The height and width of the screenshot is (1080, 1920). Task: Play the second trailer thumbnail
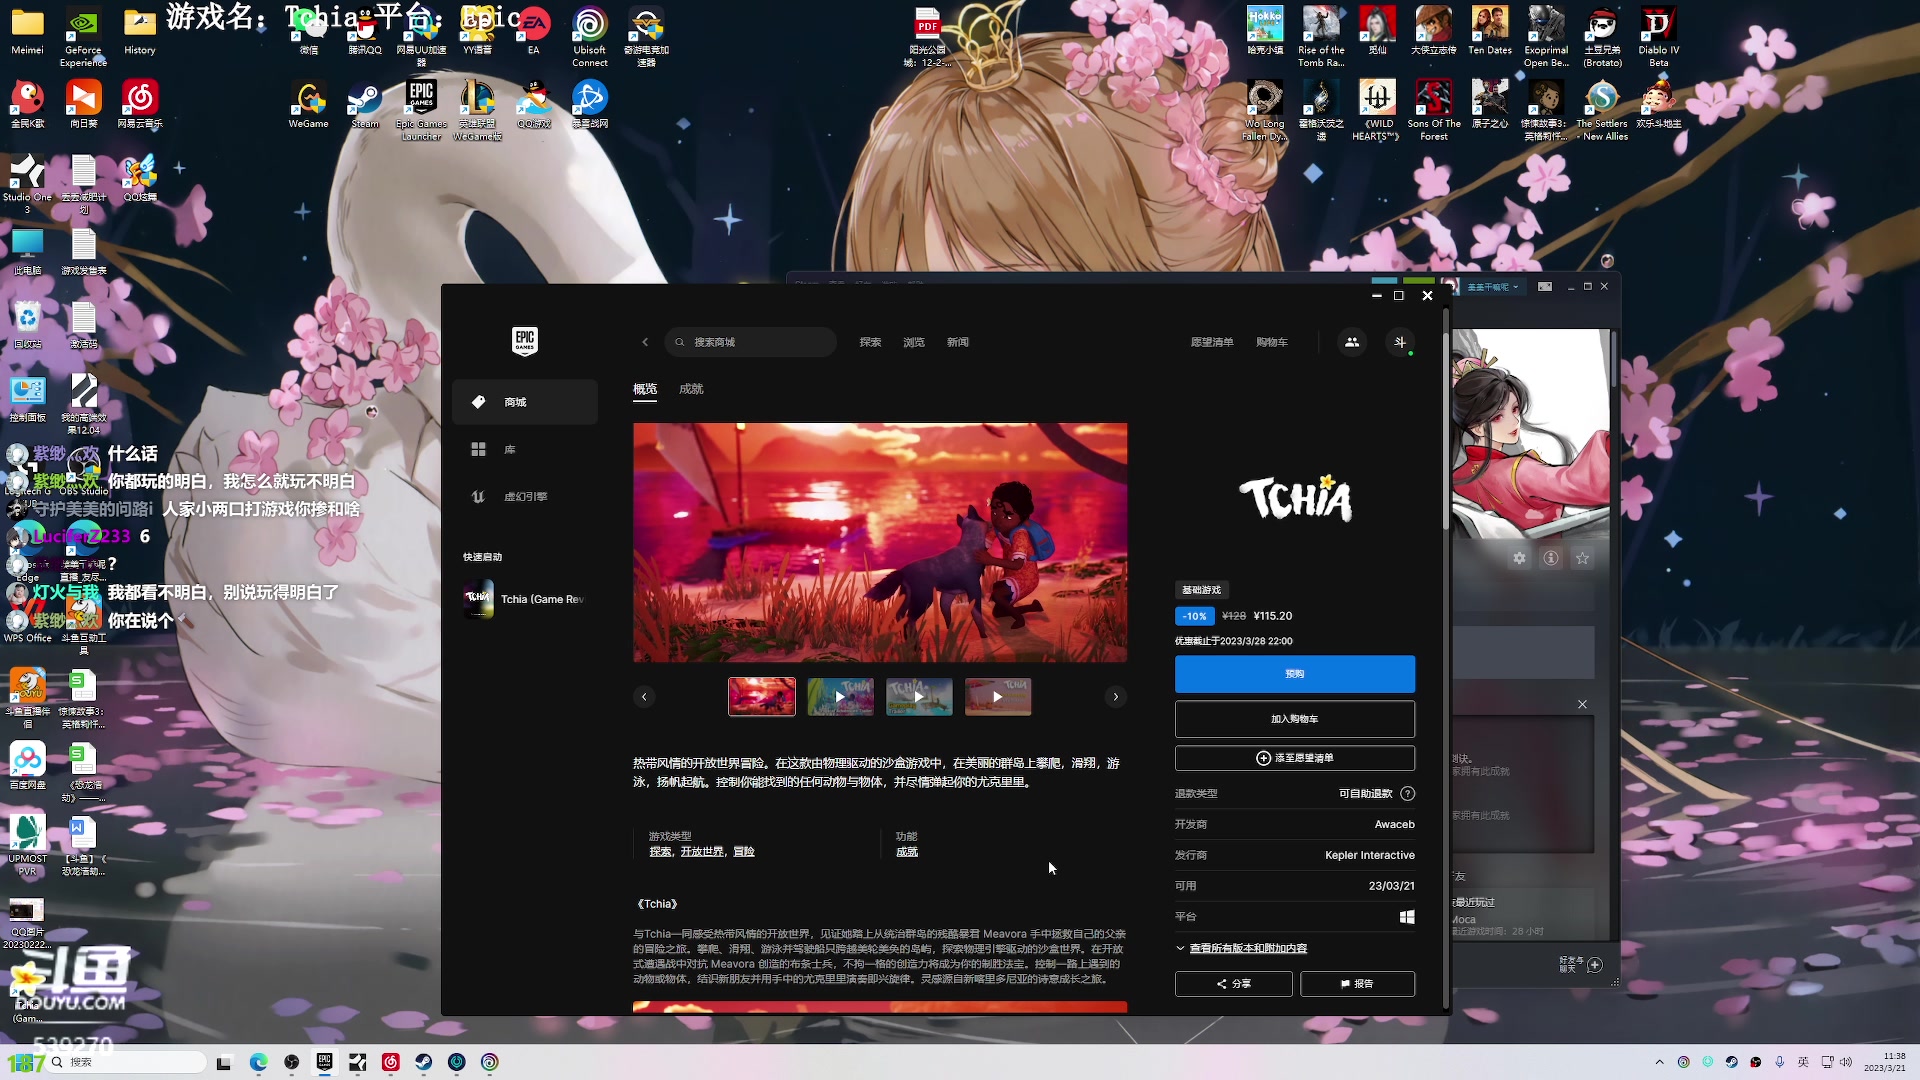[840, 697]
